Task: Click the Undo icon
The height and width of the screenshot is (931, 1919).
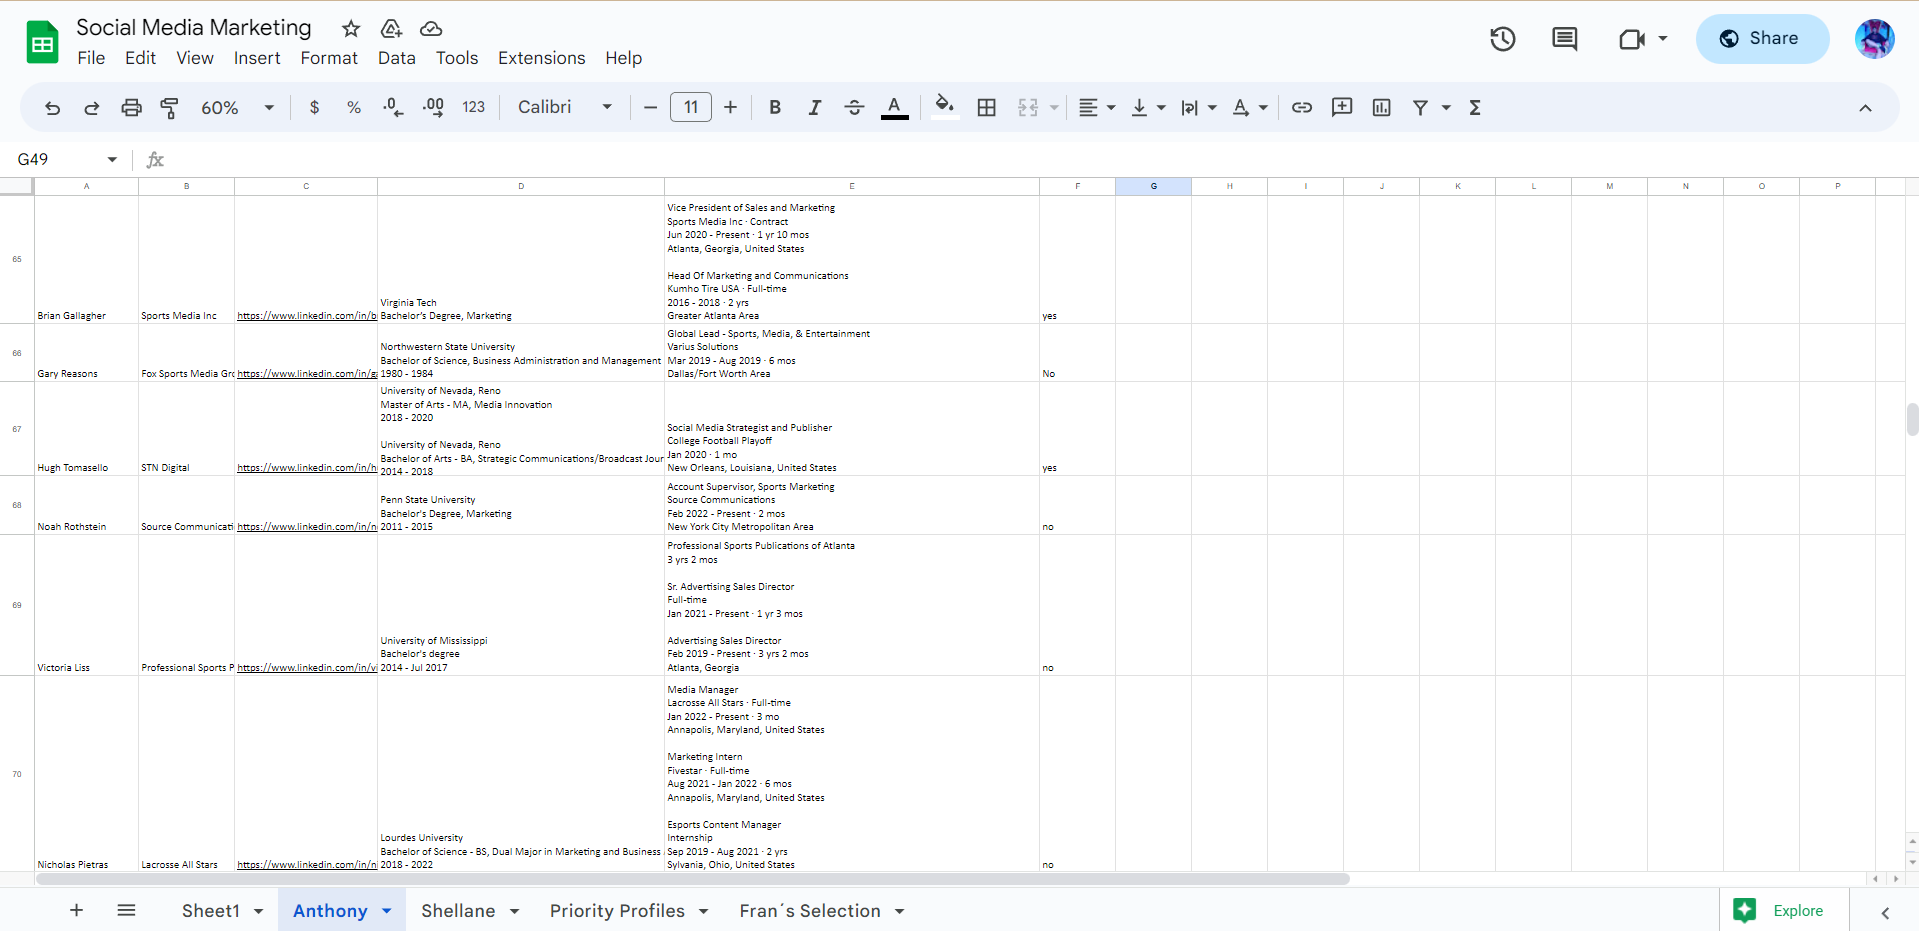Action: click(x=53, y=108)
